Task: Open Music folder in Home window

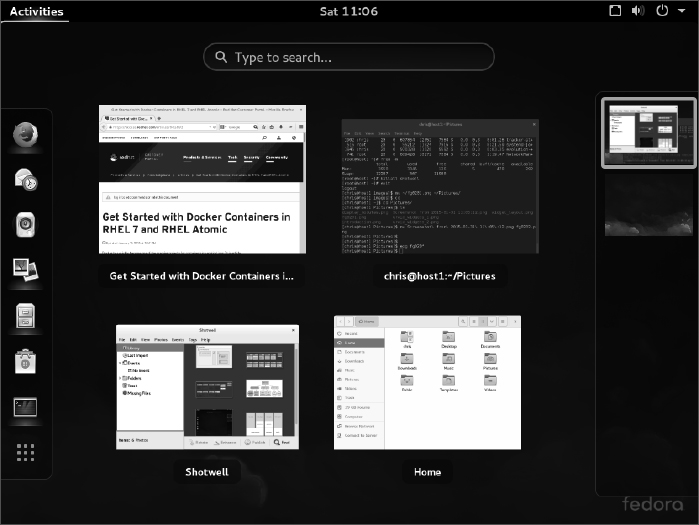Action: coord(448,361)
